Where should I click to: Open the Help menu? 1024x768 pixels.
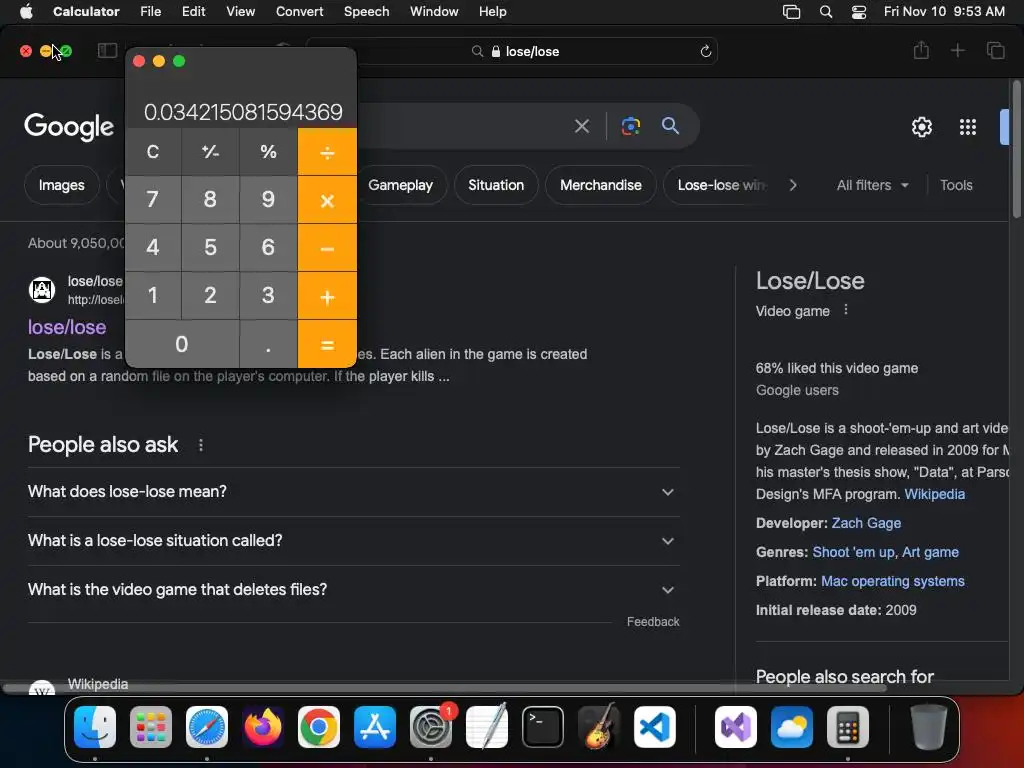coord(492,12)
